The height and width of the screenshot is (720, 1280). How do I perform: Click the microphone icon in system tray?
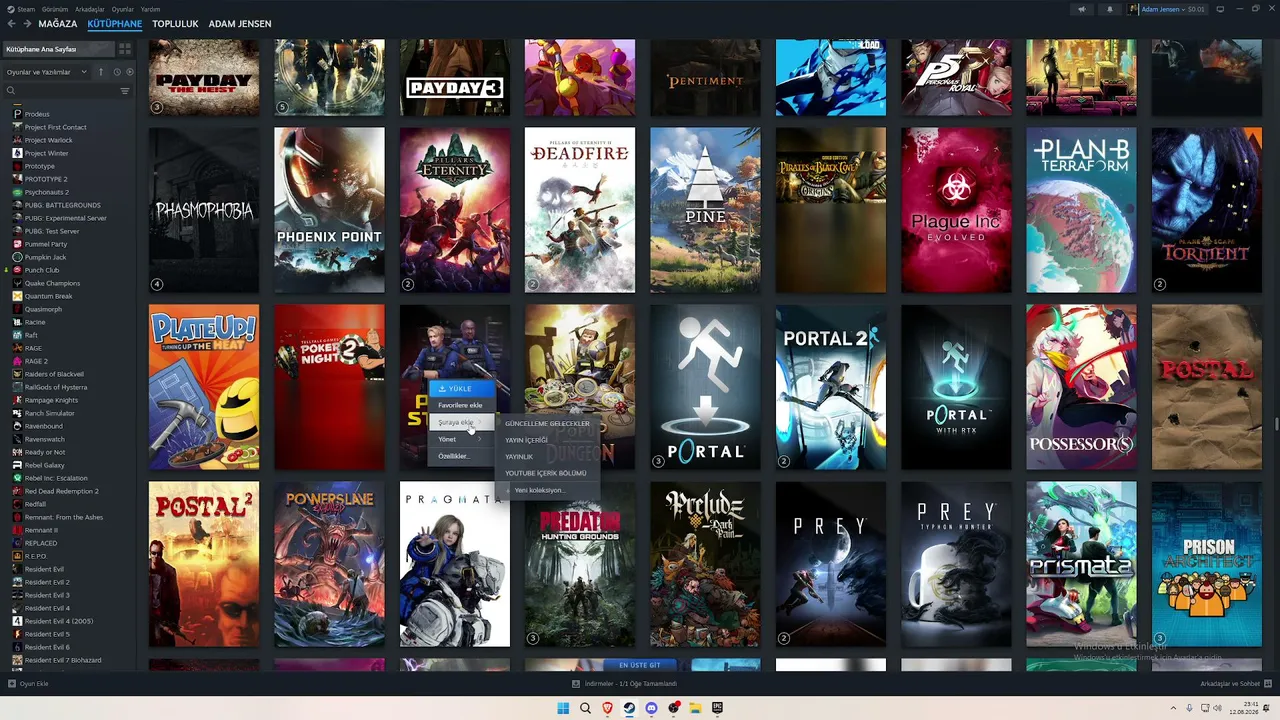point(1188,708)
